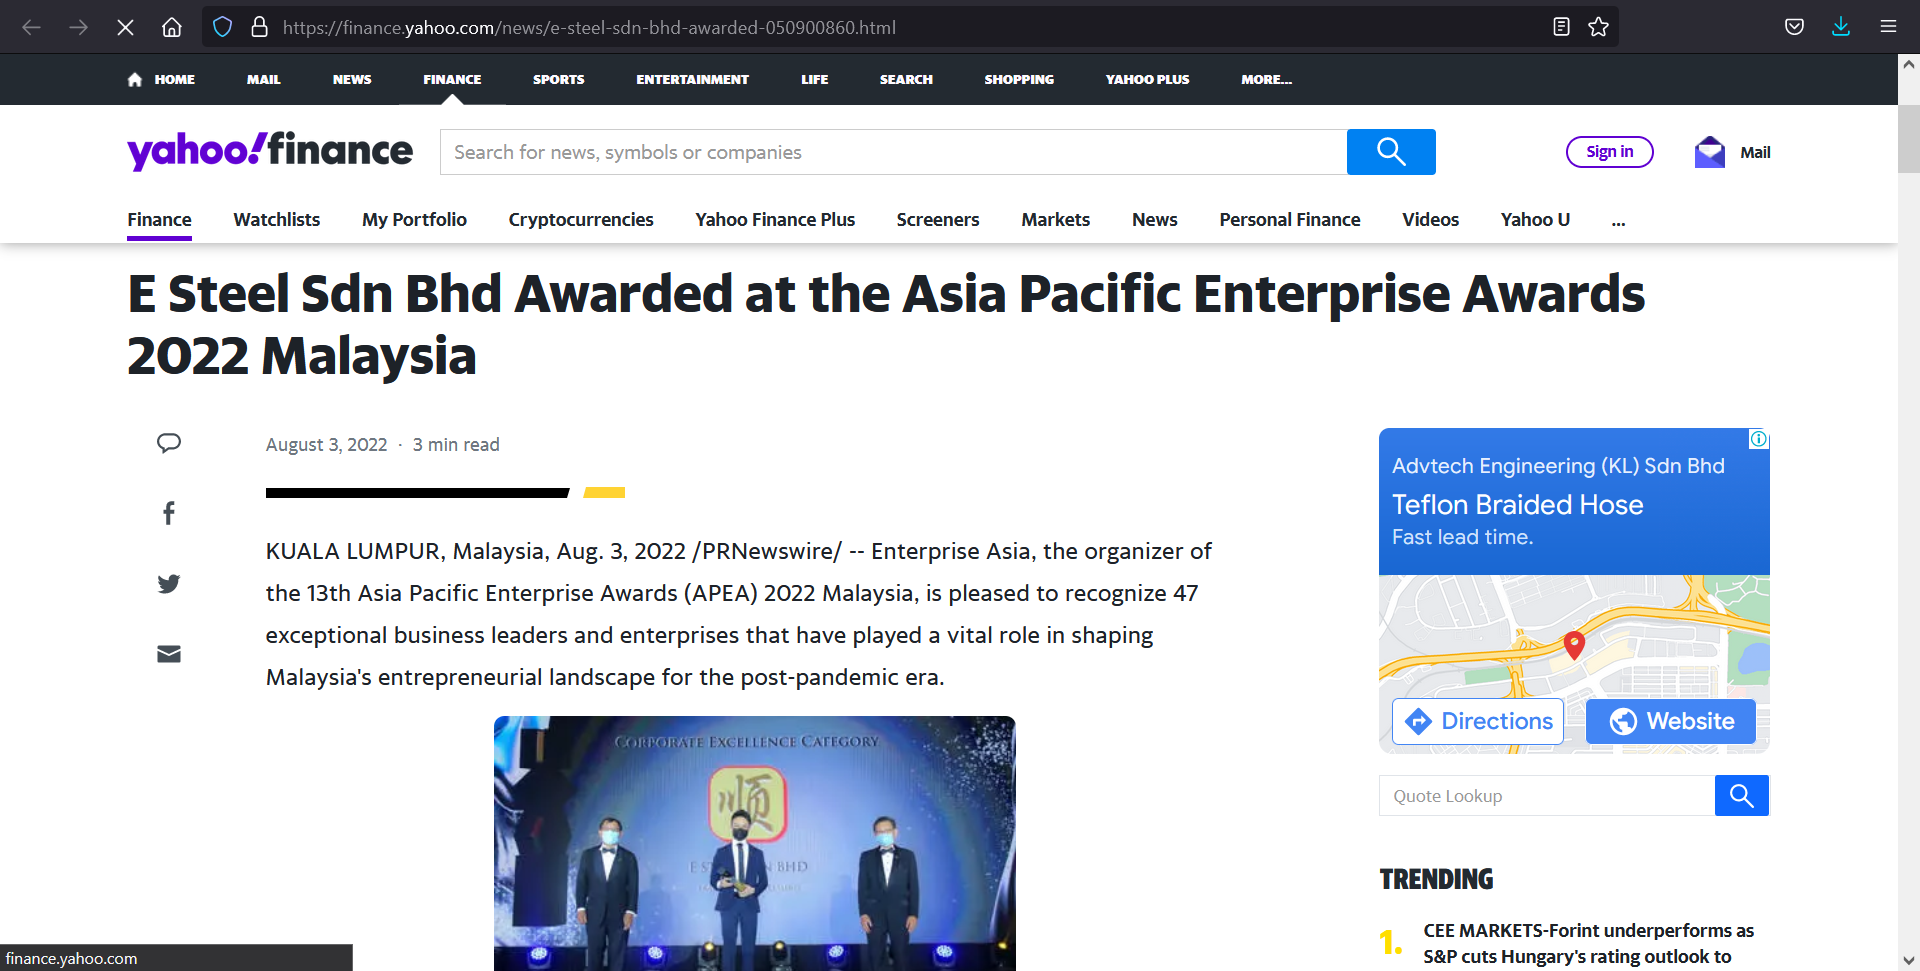Click the Directions button in the ad

click(x=1478, y=721)
